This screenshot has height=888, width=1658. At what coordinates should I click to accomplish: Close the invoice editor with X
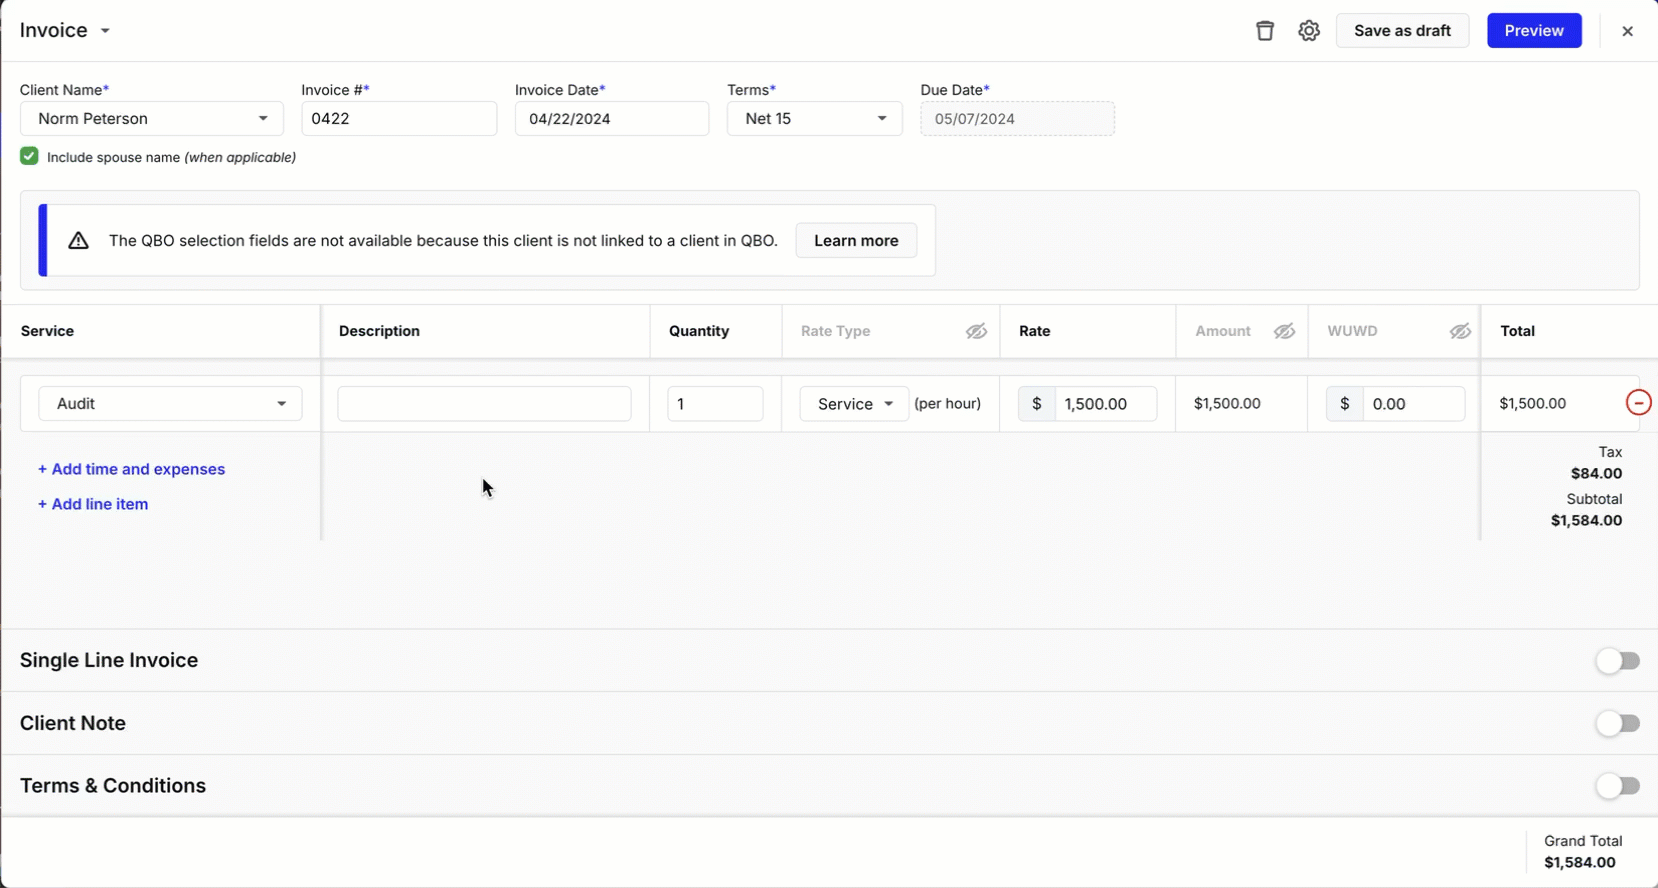(x=1627, y=31)
